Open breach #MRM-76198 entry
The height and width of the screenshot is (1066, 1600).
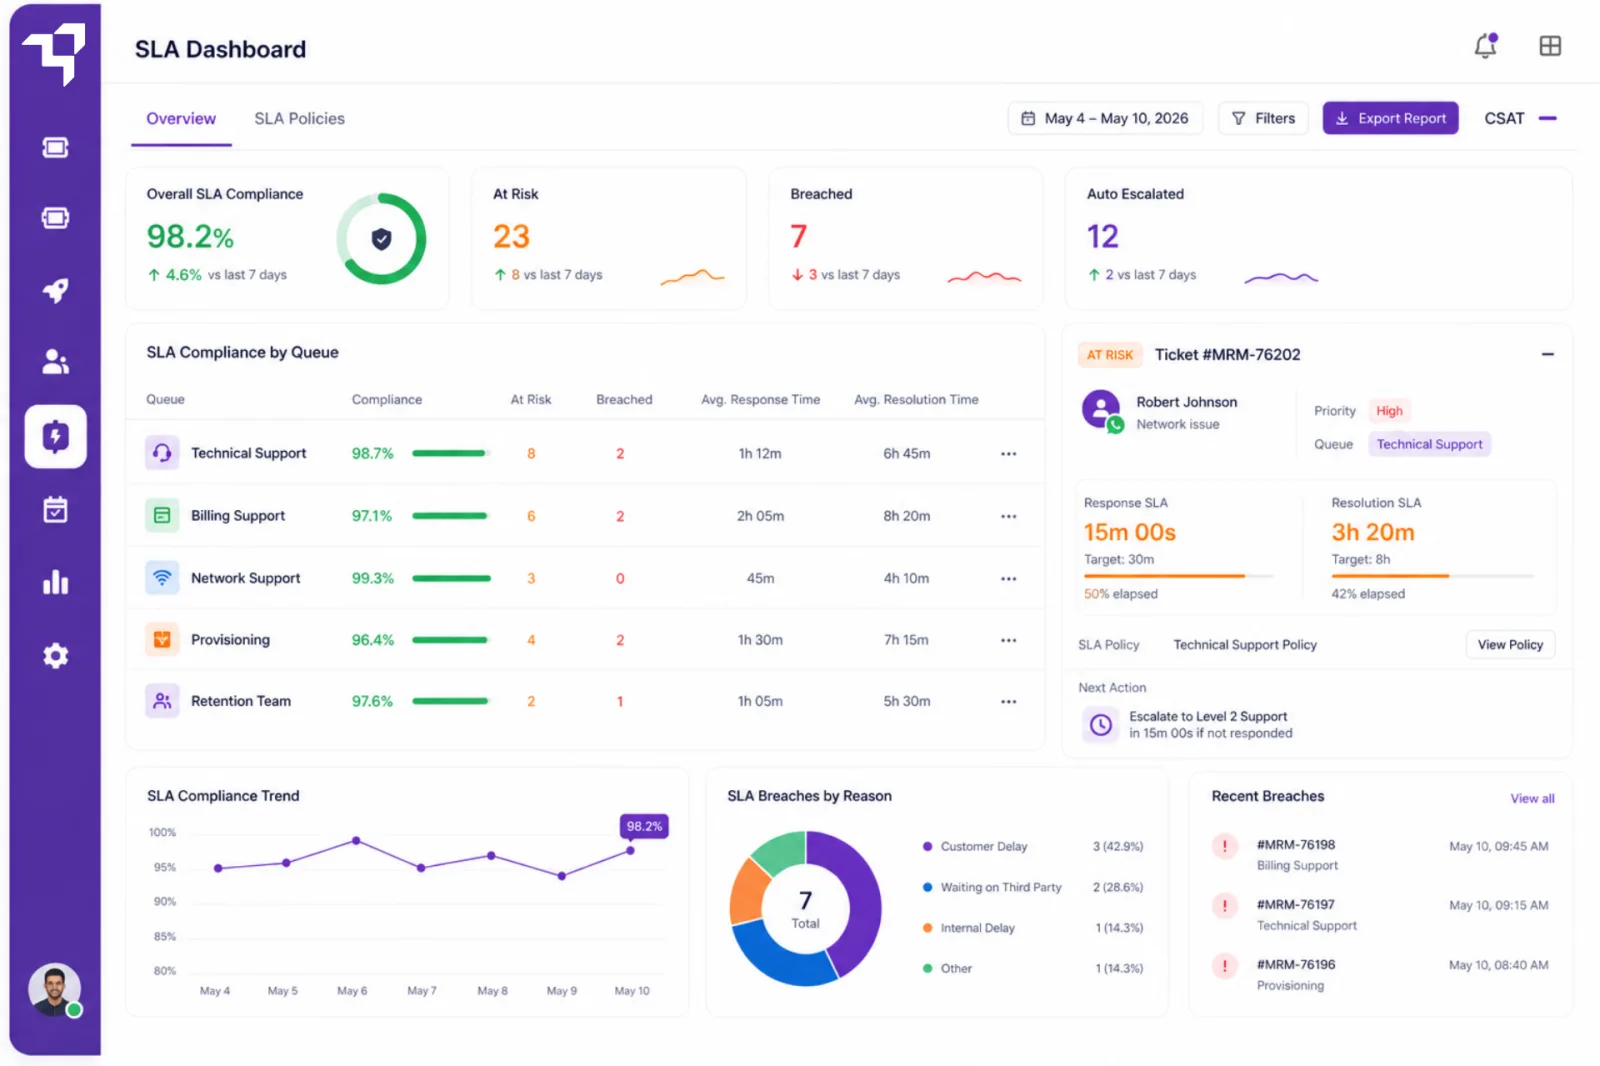tap(1380, 855)
